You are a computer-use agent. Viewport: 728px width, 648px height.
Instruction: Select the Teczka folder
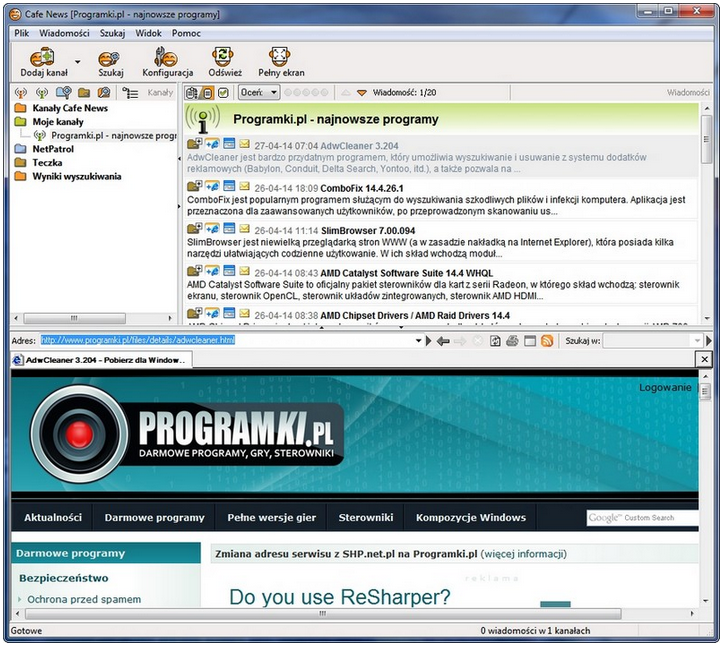tap(47, 163)
